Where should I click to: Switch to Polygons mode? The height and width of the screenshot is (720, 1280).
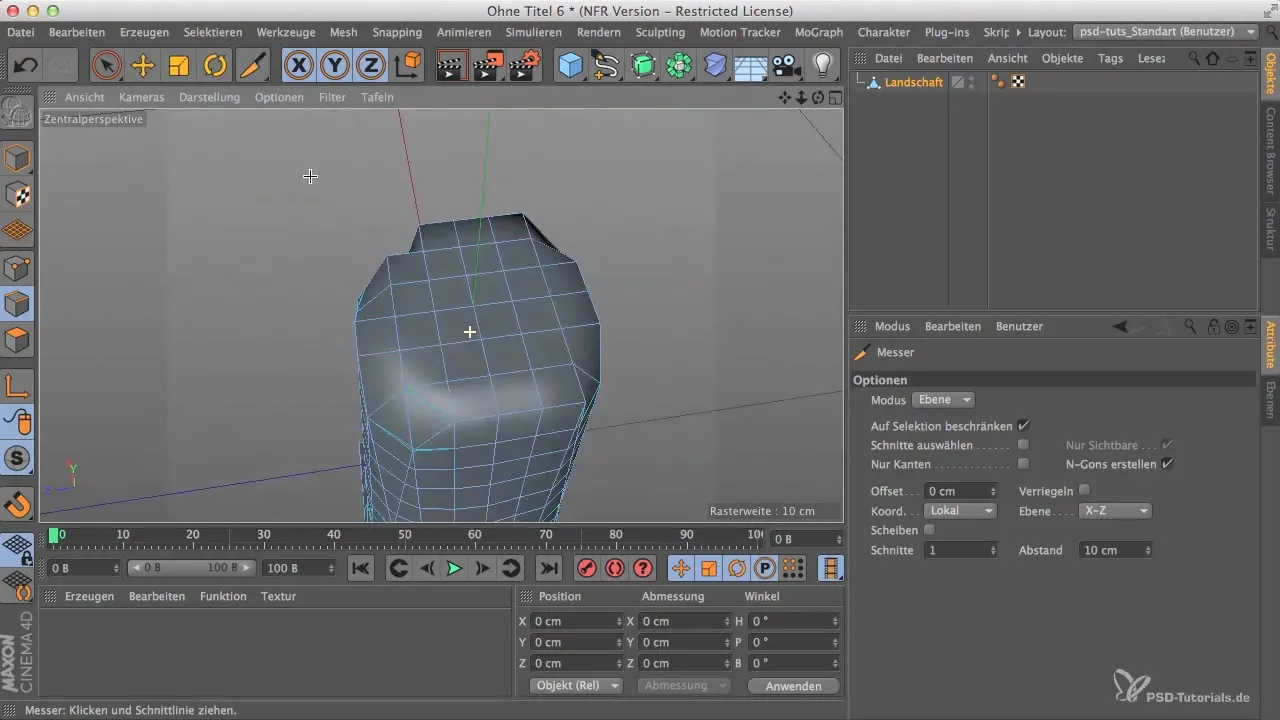[17, 340]
